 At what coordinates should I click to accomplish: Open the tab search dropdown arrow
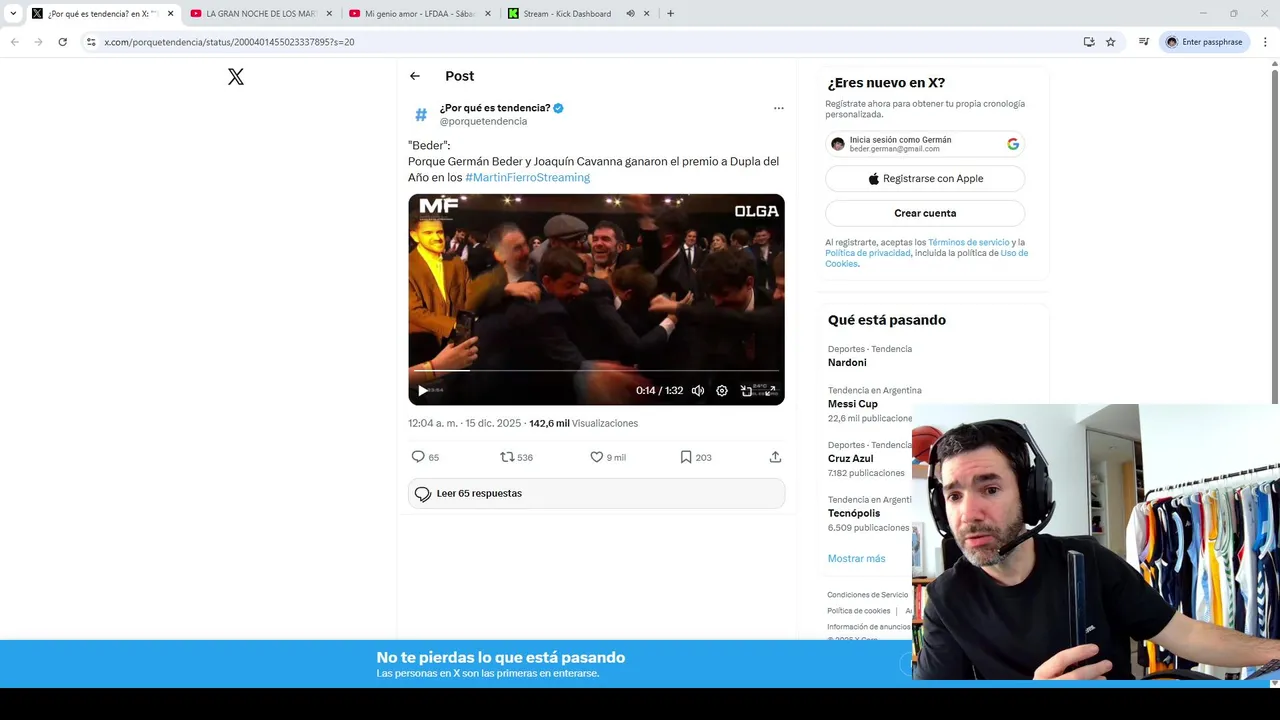pyautogui.click(x=13, y=14)
